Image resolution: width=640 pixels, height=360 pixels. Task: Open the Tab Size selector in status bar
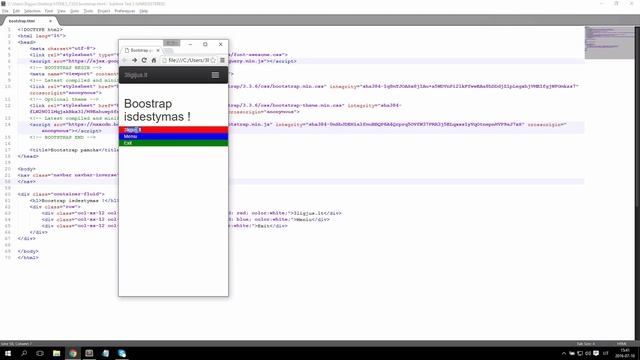[586, 344]
